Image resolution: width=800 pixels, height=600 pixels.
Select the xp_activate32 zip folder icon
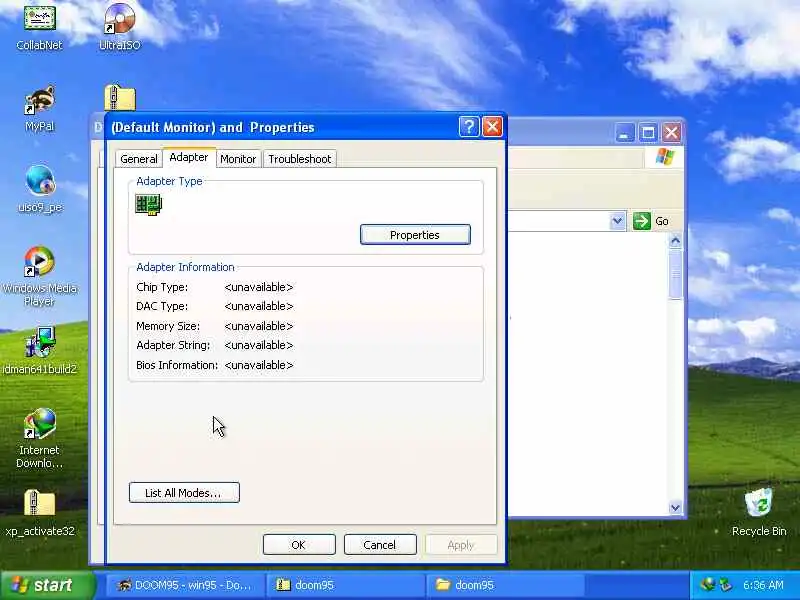[39, 513]
